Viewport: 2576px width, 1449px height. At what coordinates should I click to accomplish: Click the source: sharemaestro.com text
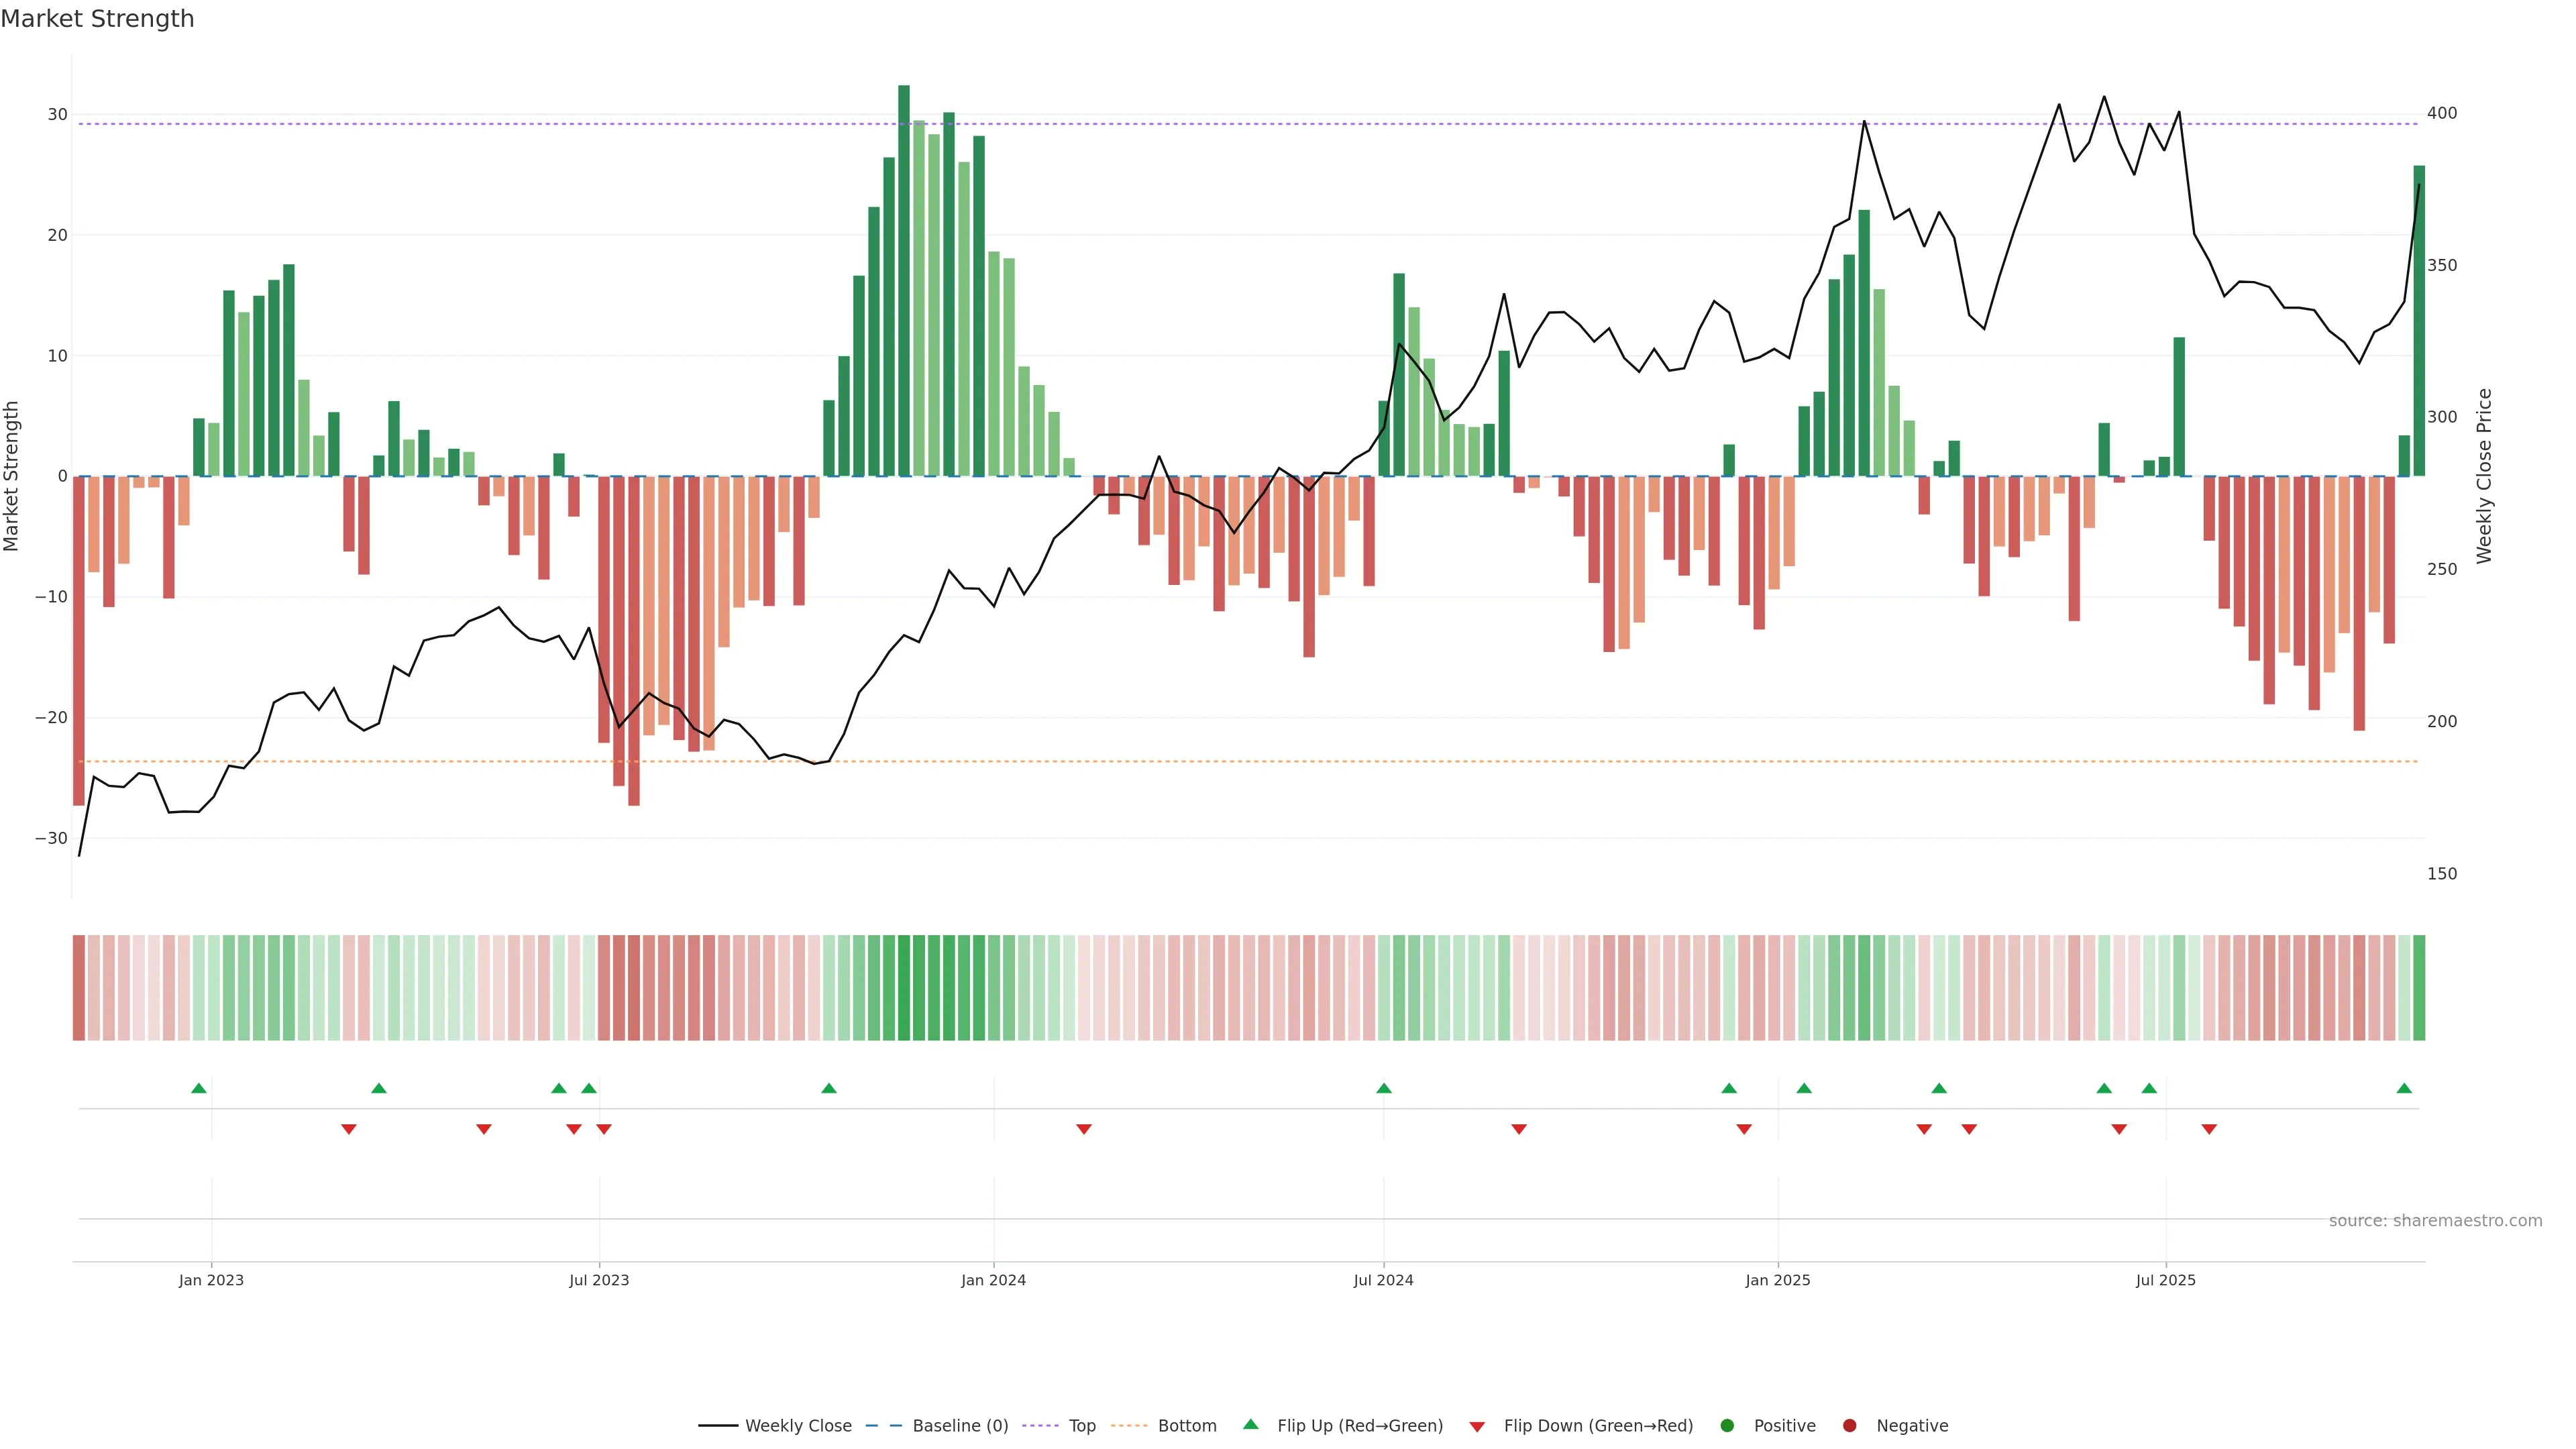[x=2435, y=1221]
